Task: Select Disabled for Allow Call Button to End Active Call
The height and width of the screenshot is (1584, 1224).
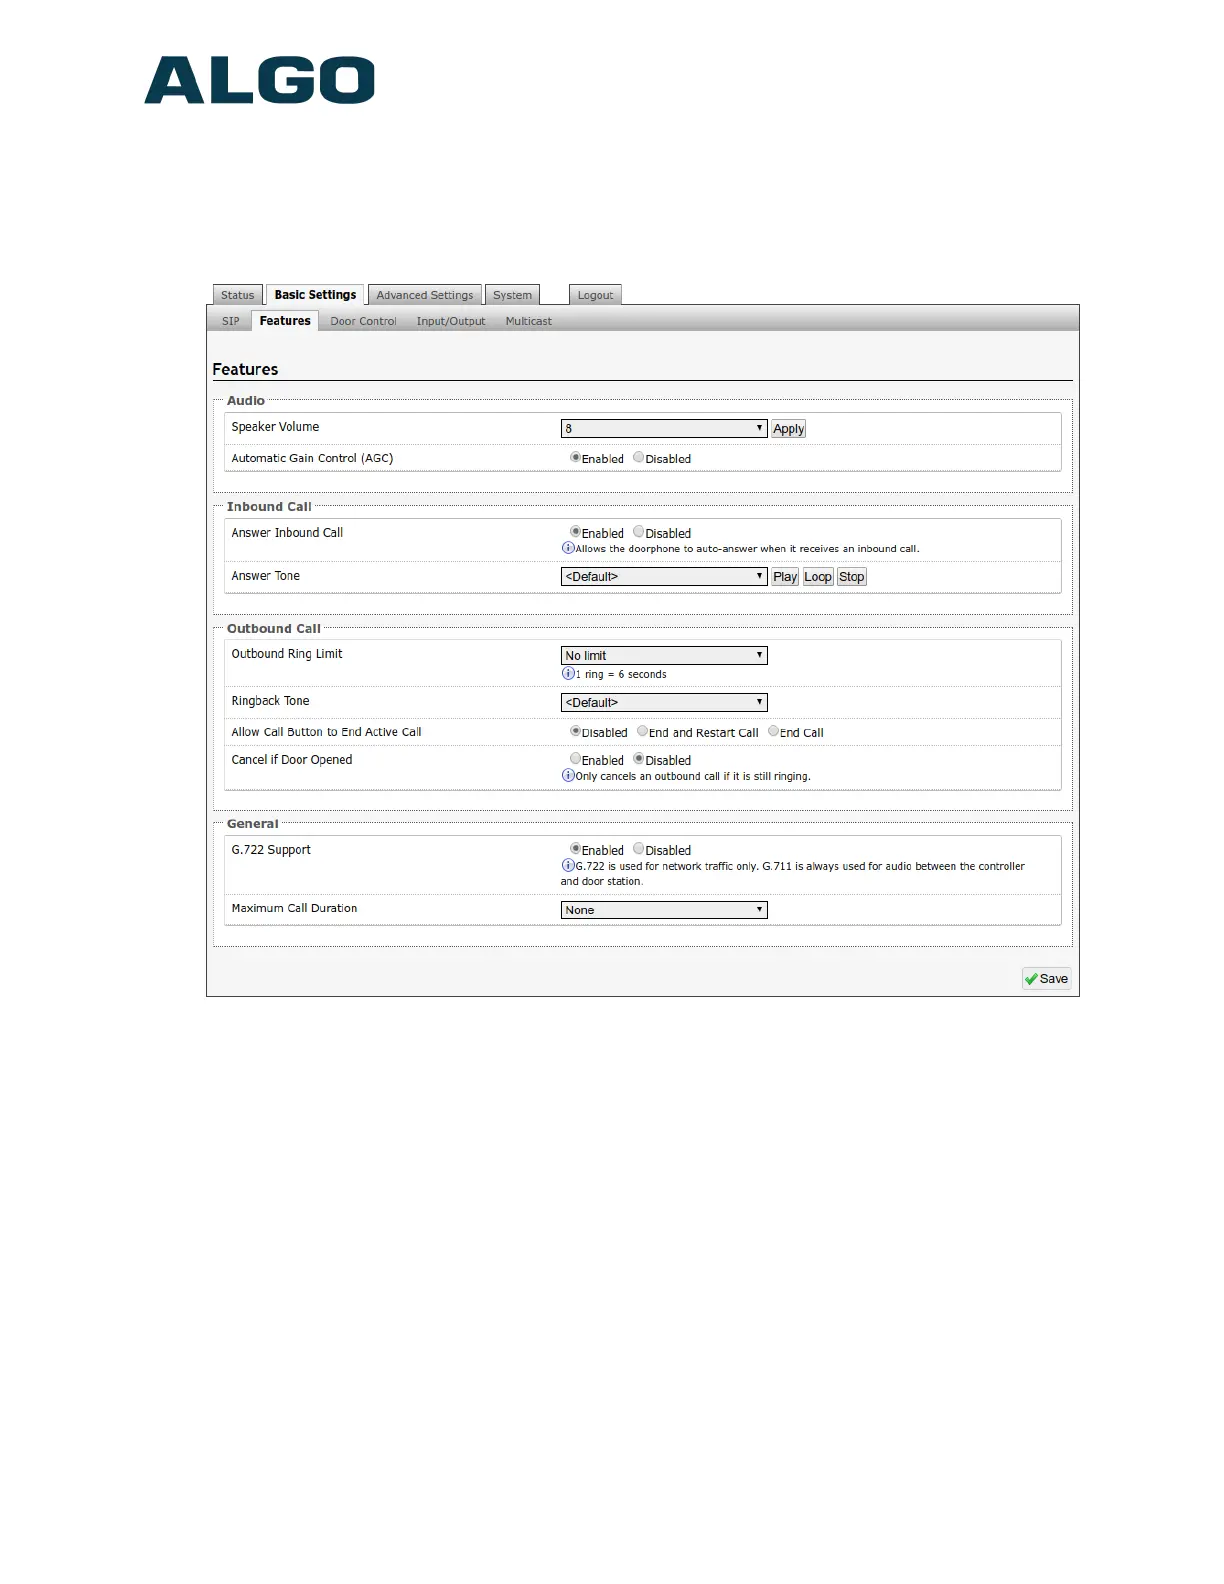Action: tap(575, 731)
